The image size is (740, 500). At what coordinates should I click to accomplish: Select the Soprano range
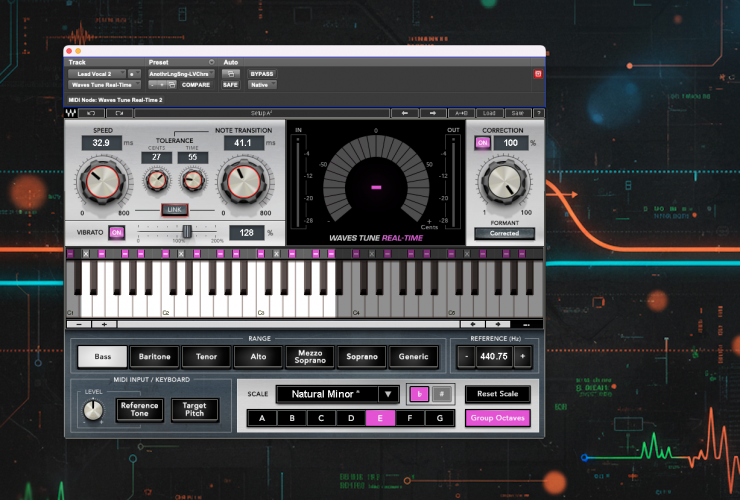361,356
